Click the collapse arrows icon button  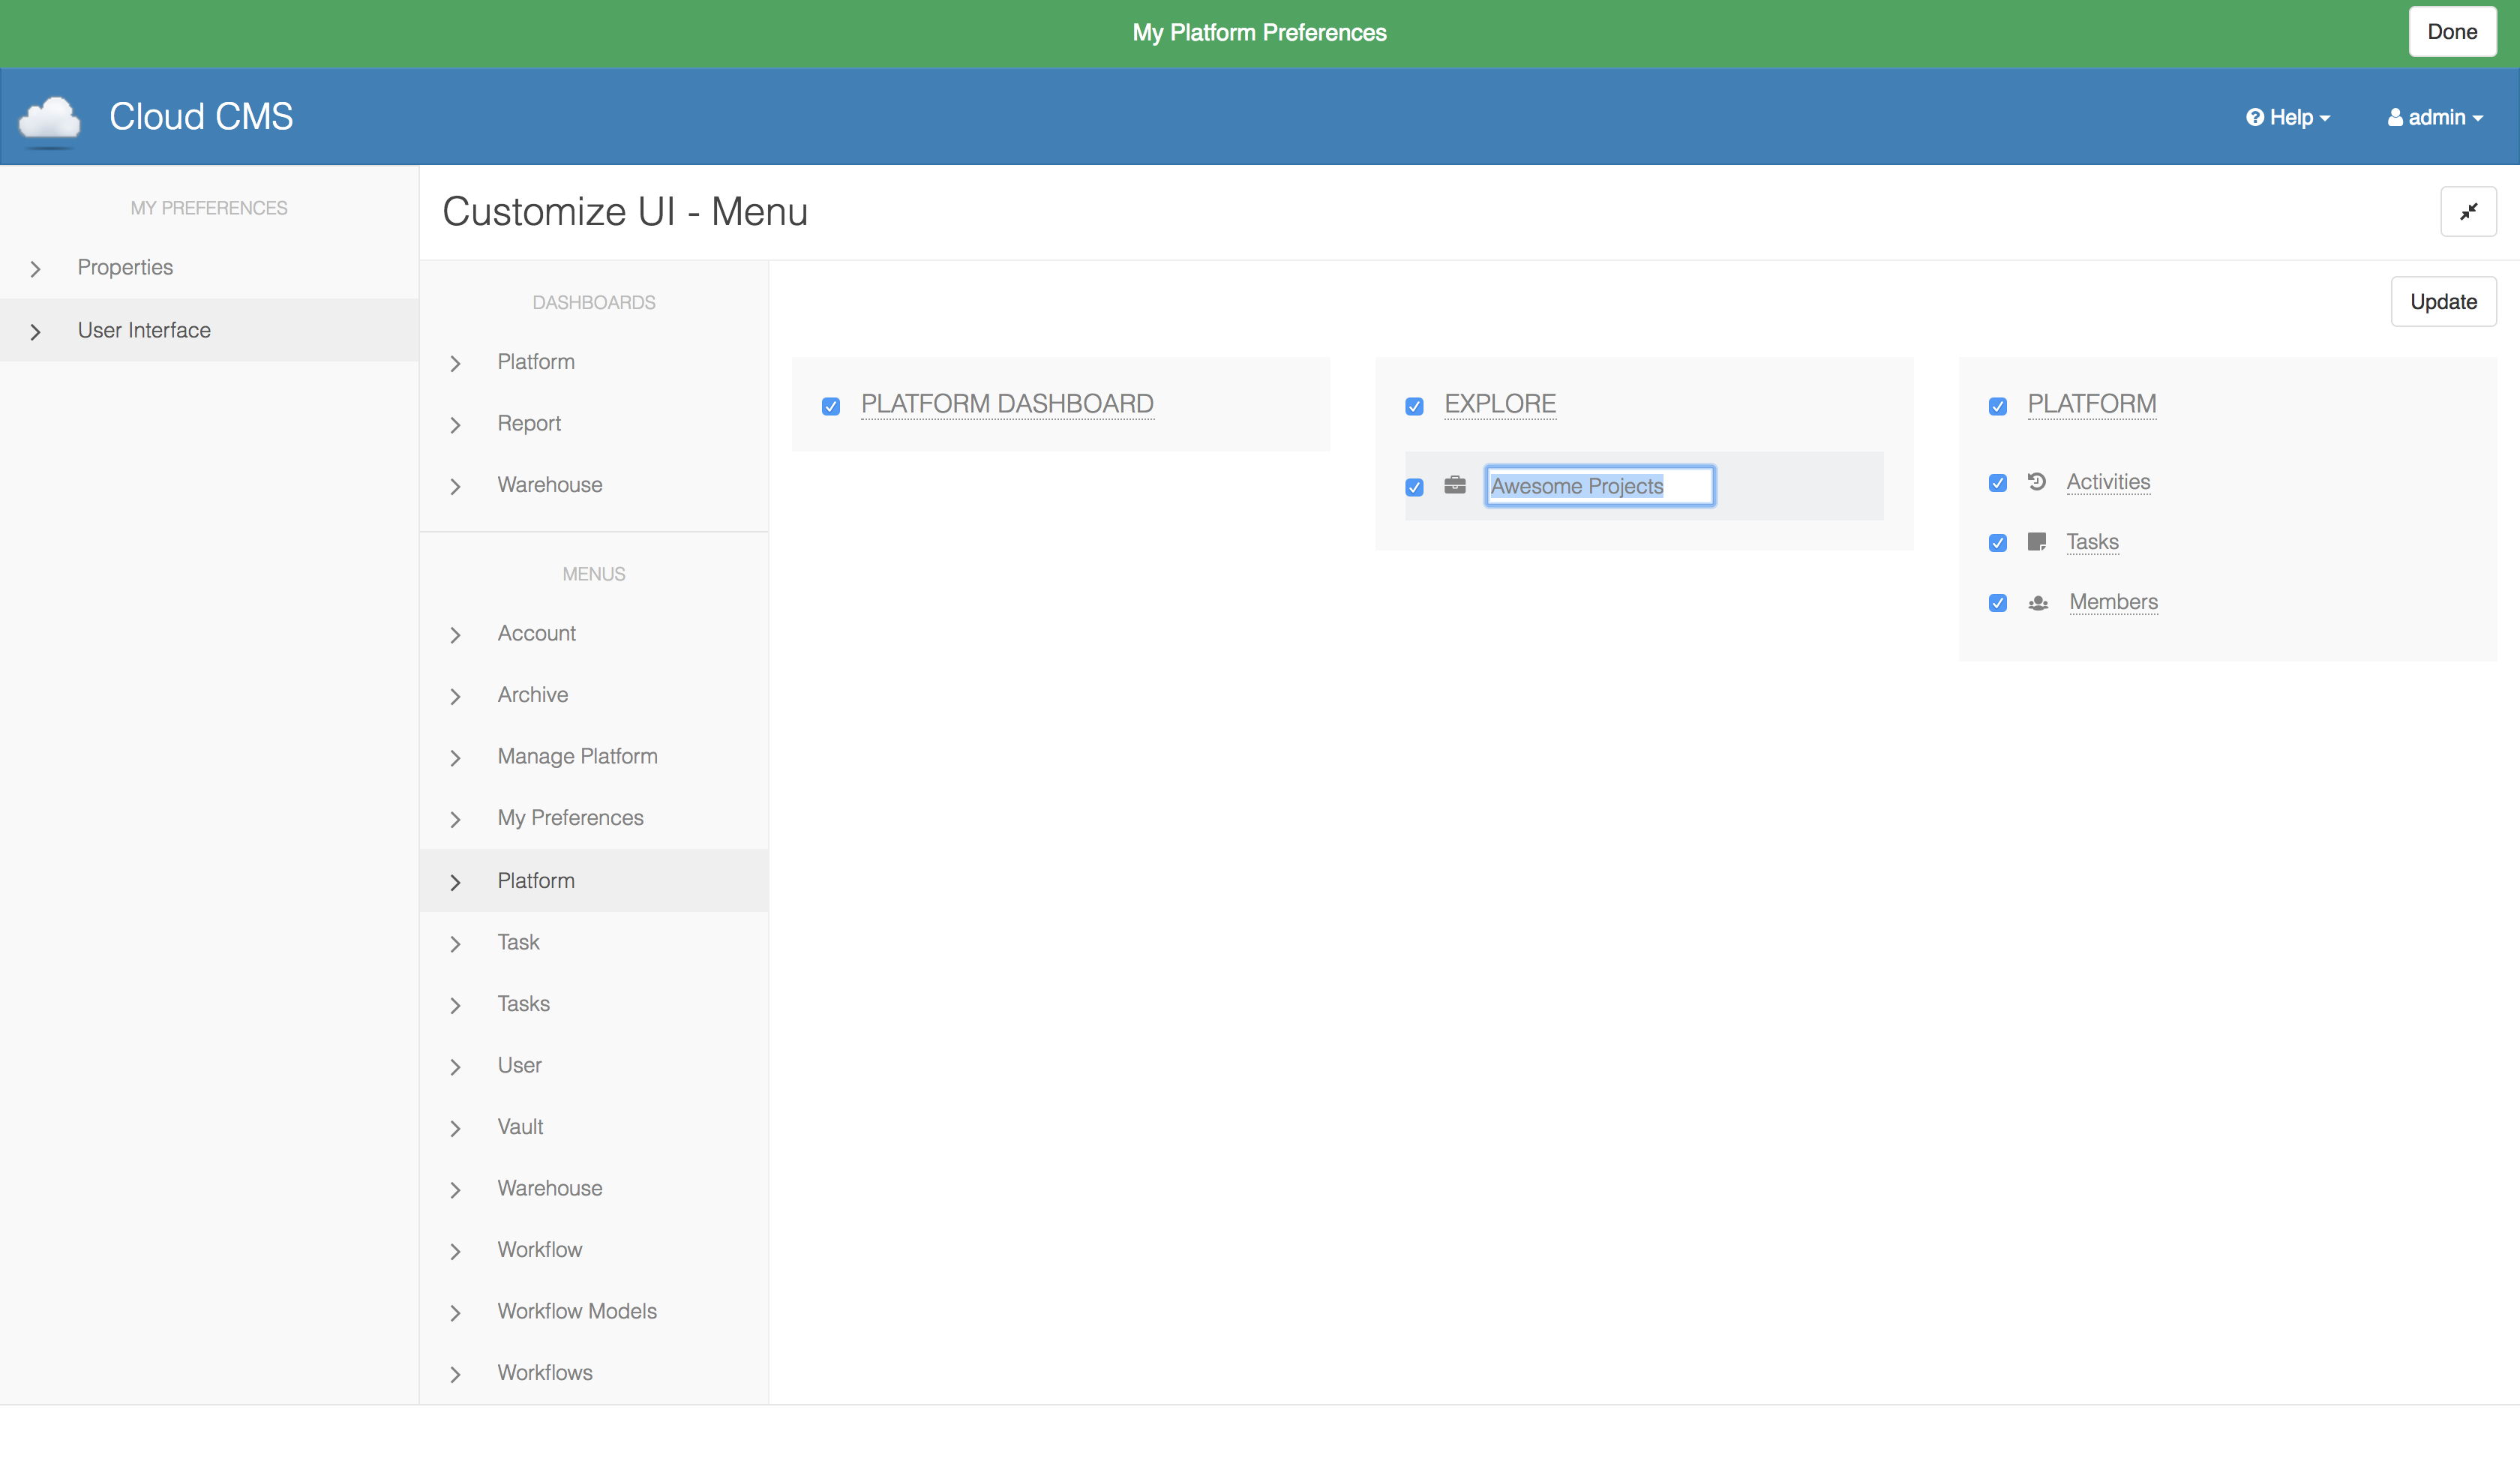(x=2468, y=211)
